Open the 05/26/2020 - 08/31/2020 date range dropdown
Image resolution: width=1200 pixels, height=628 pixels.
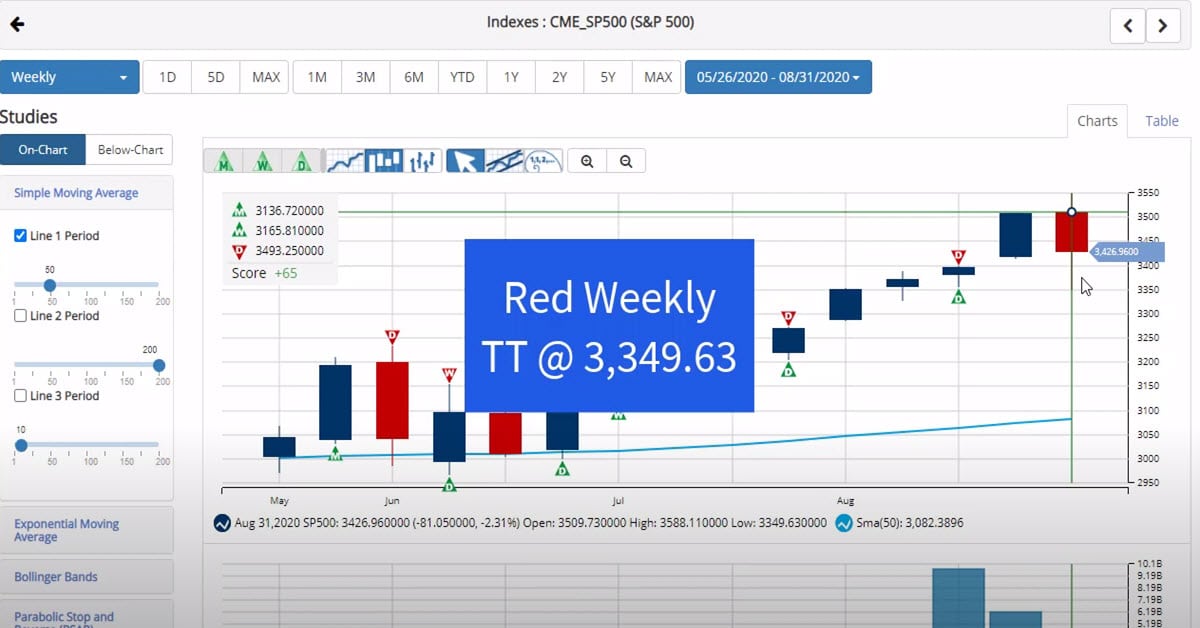[x=778, y=77]
